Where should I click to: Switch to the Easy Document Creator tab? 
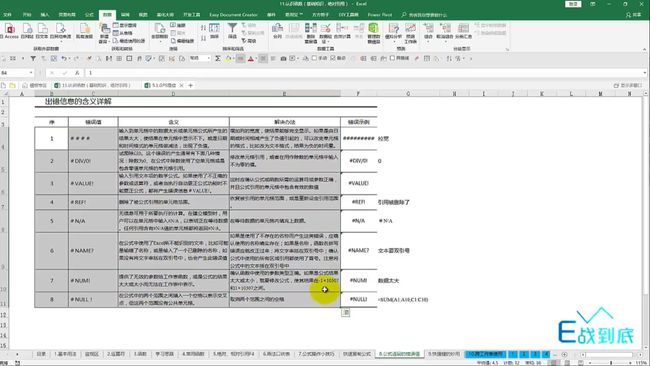[233, 15]
